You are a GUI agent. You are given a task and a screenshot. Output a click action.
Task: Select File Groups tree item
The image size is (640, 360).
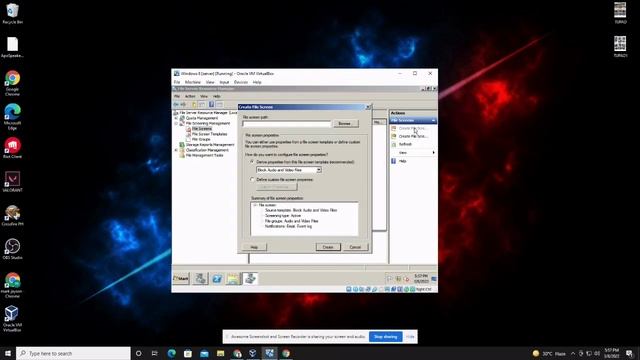tap(201, 139)
